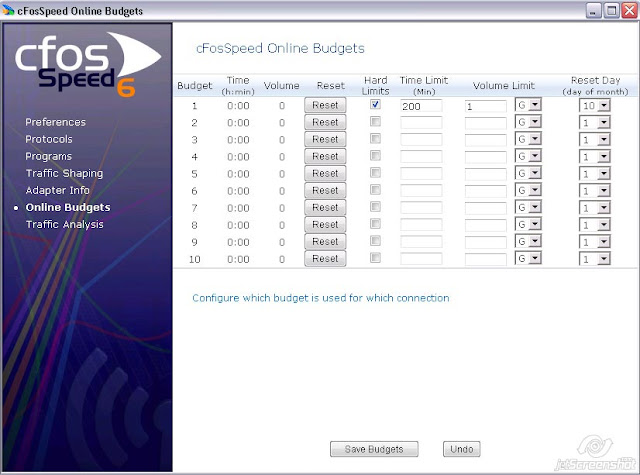Enable Hard Limits on budget 7

[x=375, y=207]
